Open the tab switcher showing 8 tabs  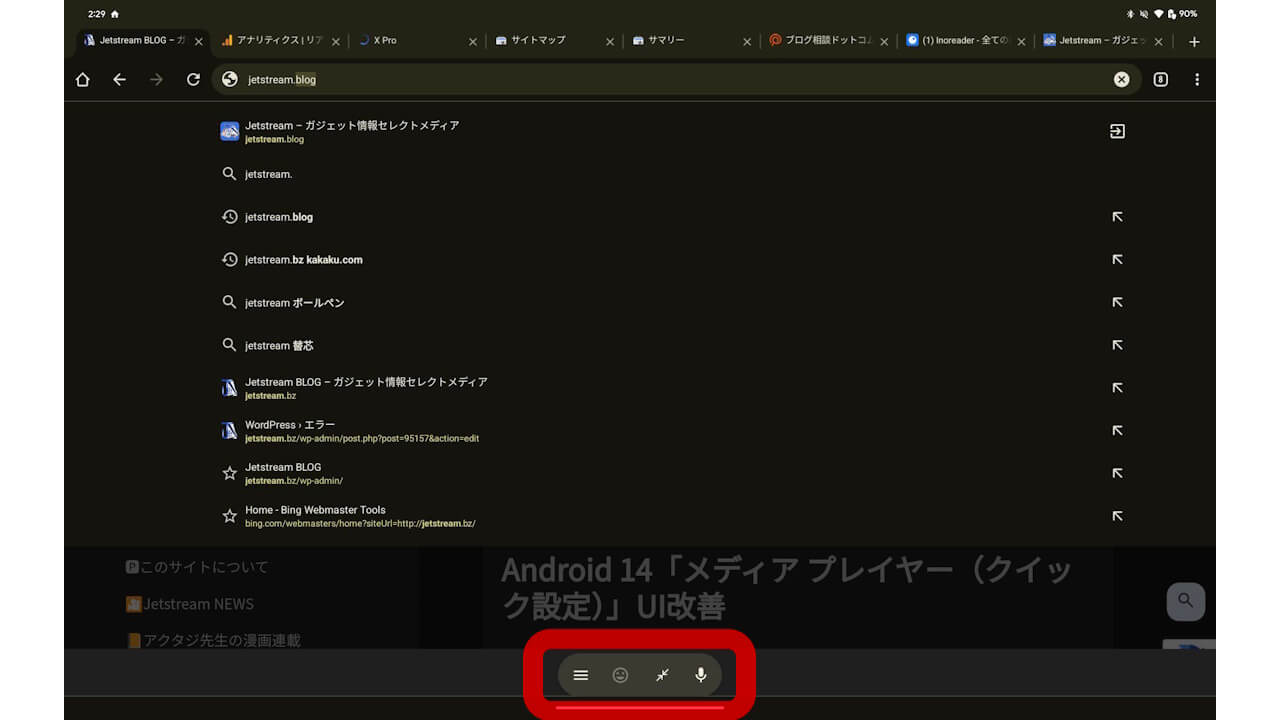pos(1160,80)
